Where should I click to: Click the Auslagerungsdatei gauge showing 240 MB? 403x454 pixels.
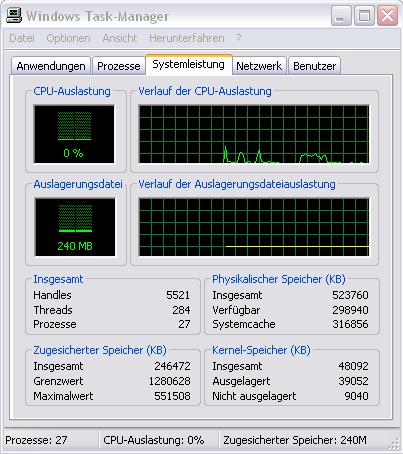[75, 227]
